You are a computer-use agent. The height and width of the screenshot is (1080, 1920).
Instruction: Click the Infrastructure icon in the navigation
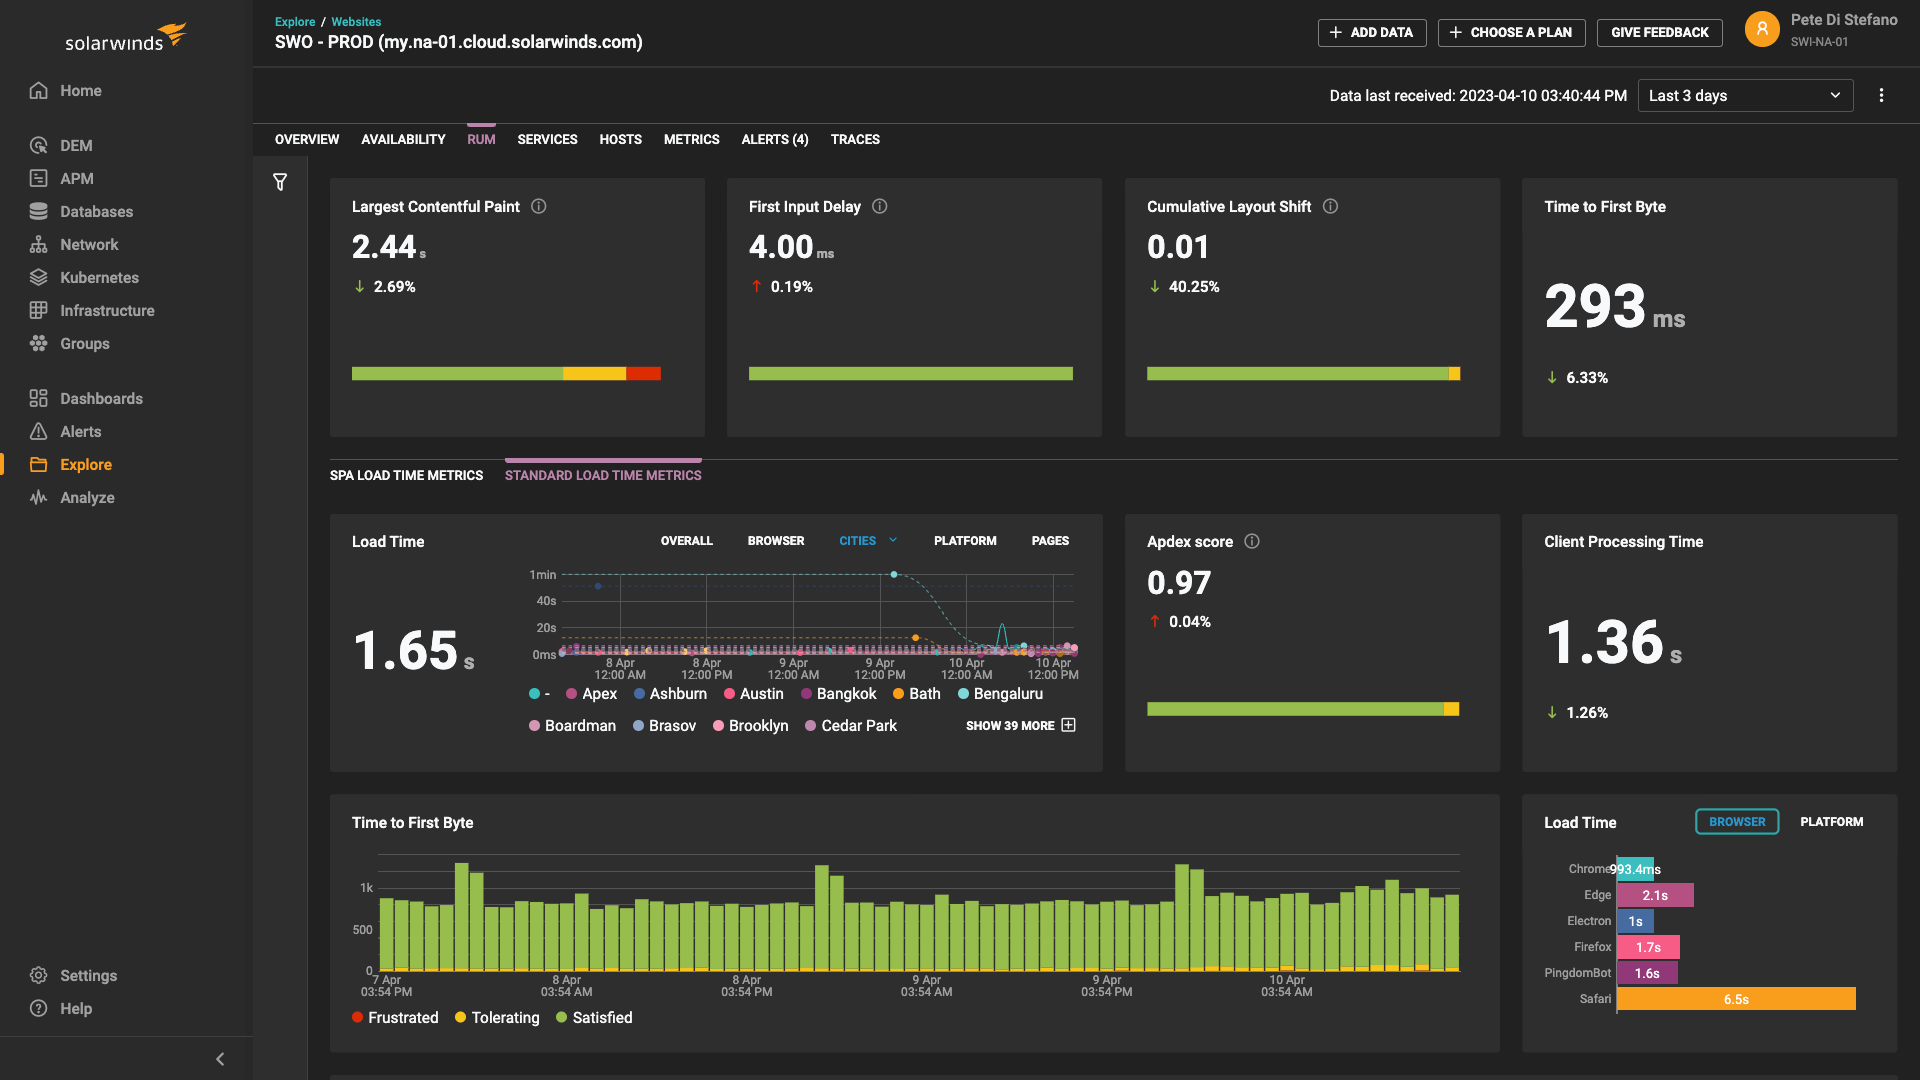click(38, 310)
